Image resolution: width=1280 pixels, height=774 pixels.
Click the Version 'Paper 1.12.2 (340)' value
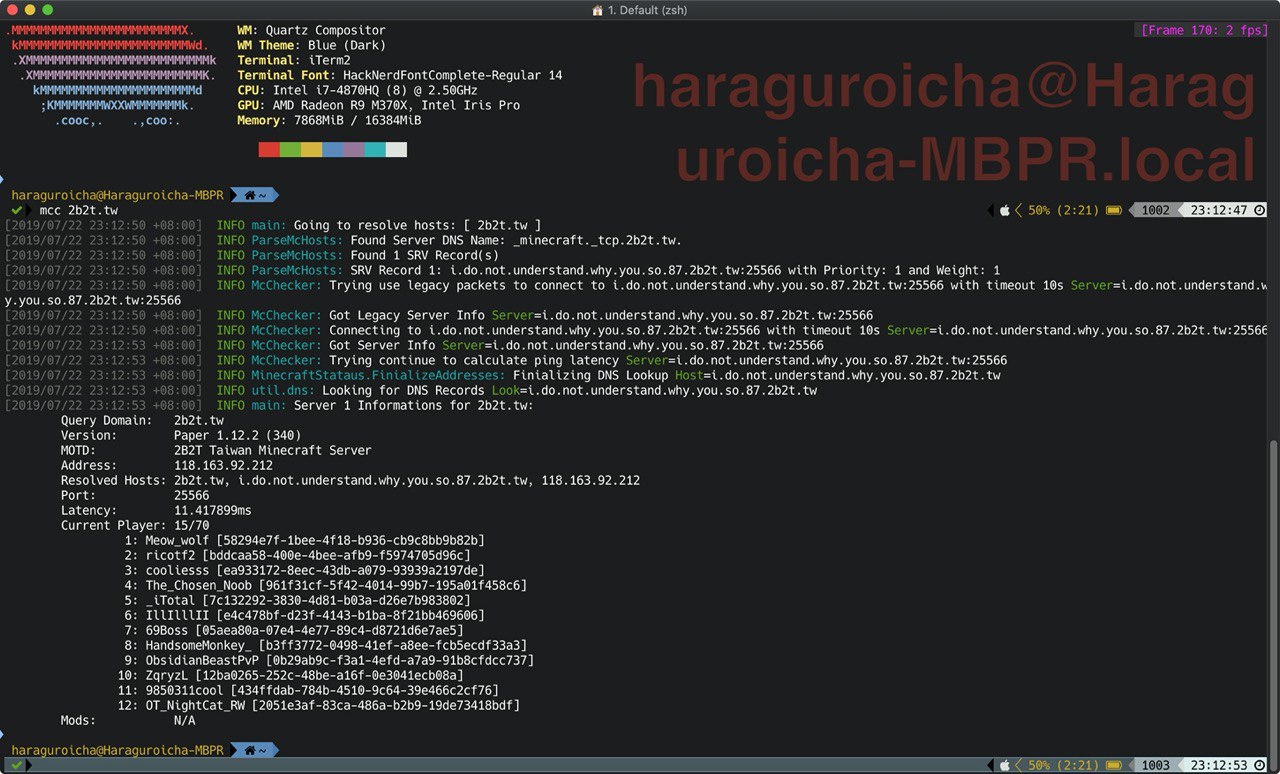(x=237, y=435)
